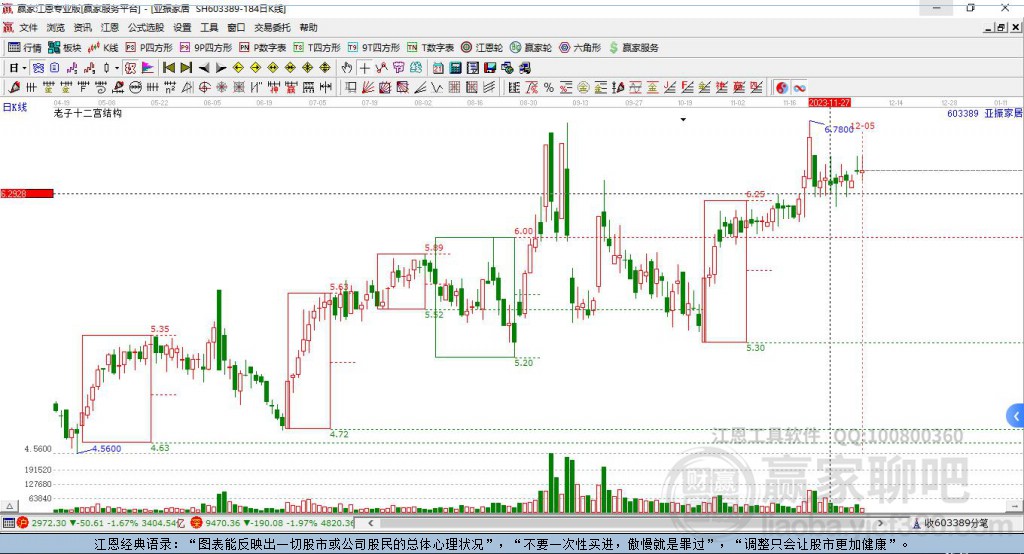Open the 窗口 menu

point(236,27)
